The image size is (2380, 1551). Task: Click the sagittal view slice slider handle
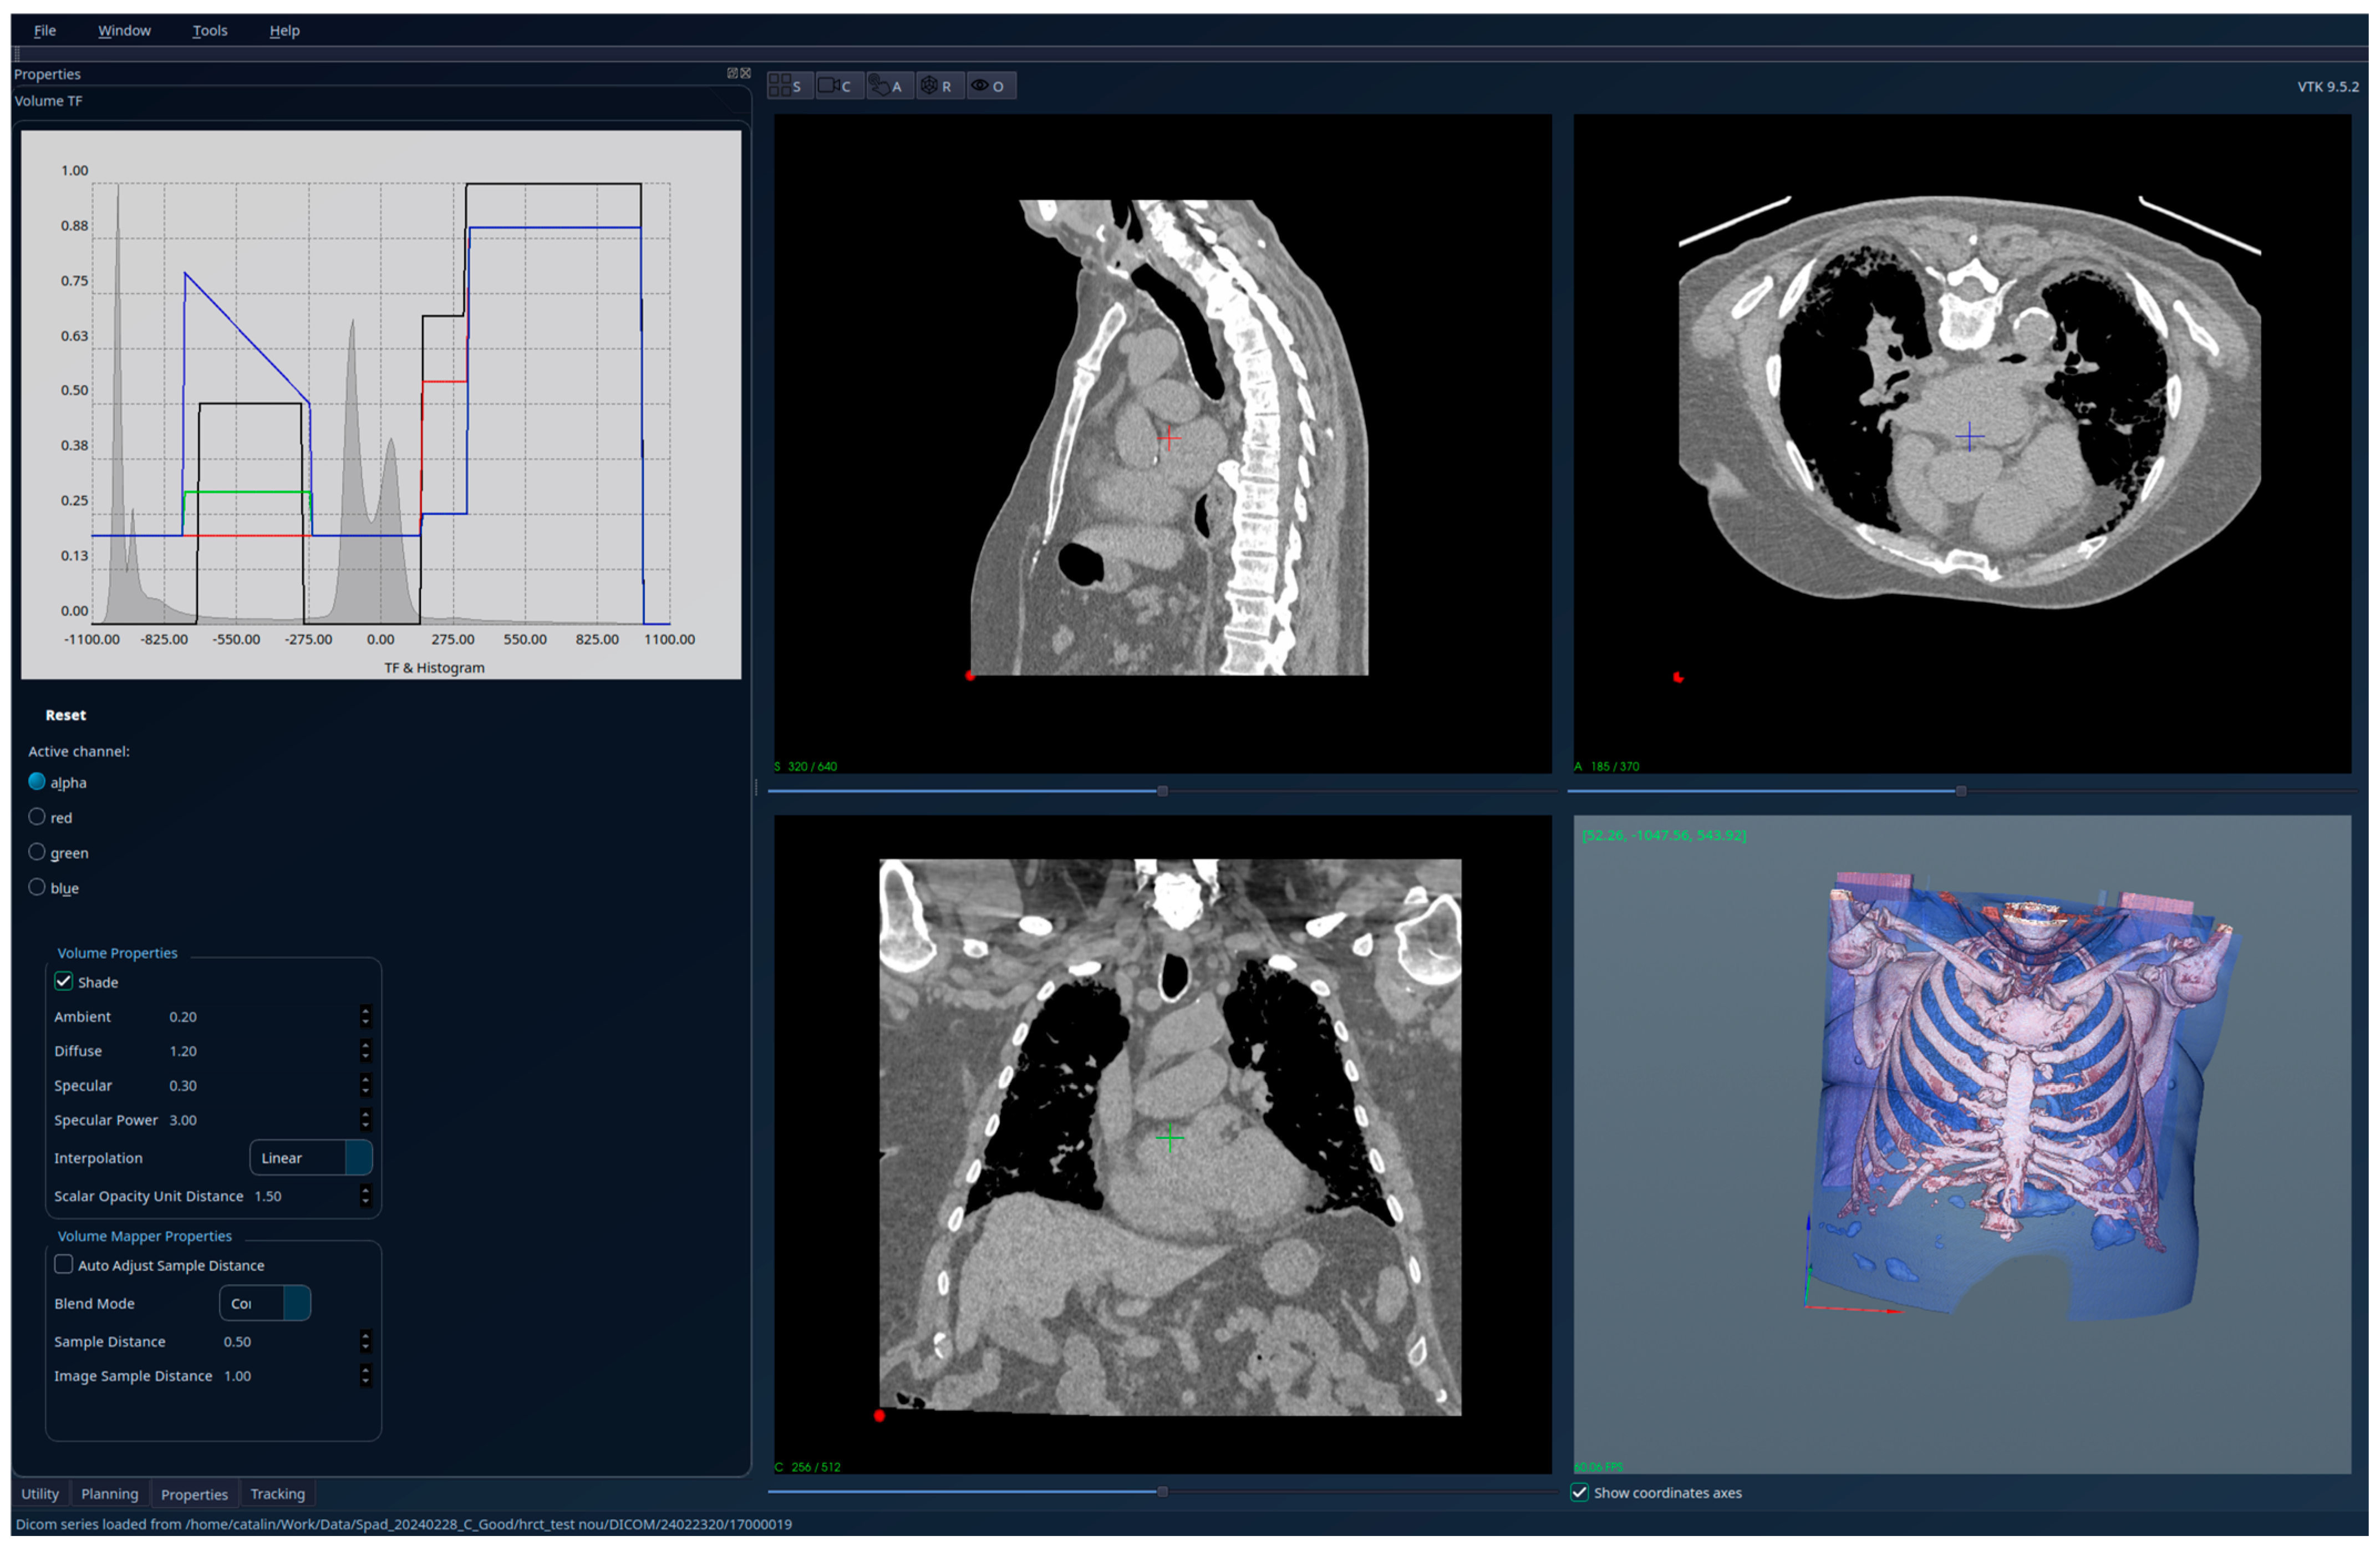point(1162,791)
